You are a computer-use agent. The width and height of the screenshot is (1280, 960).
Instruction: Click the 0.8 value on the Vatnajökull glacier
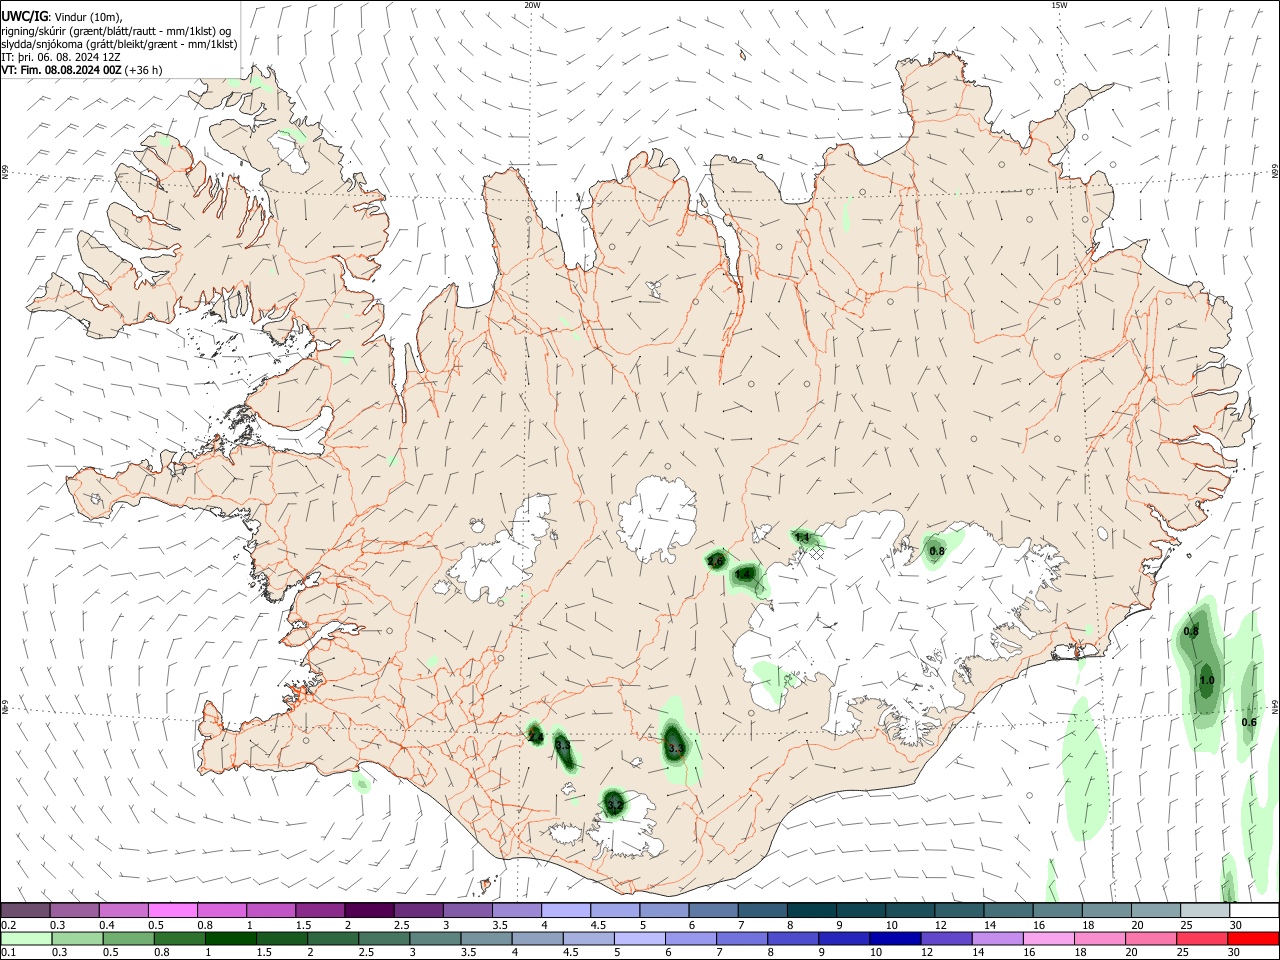(x=937, y=551)
